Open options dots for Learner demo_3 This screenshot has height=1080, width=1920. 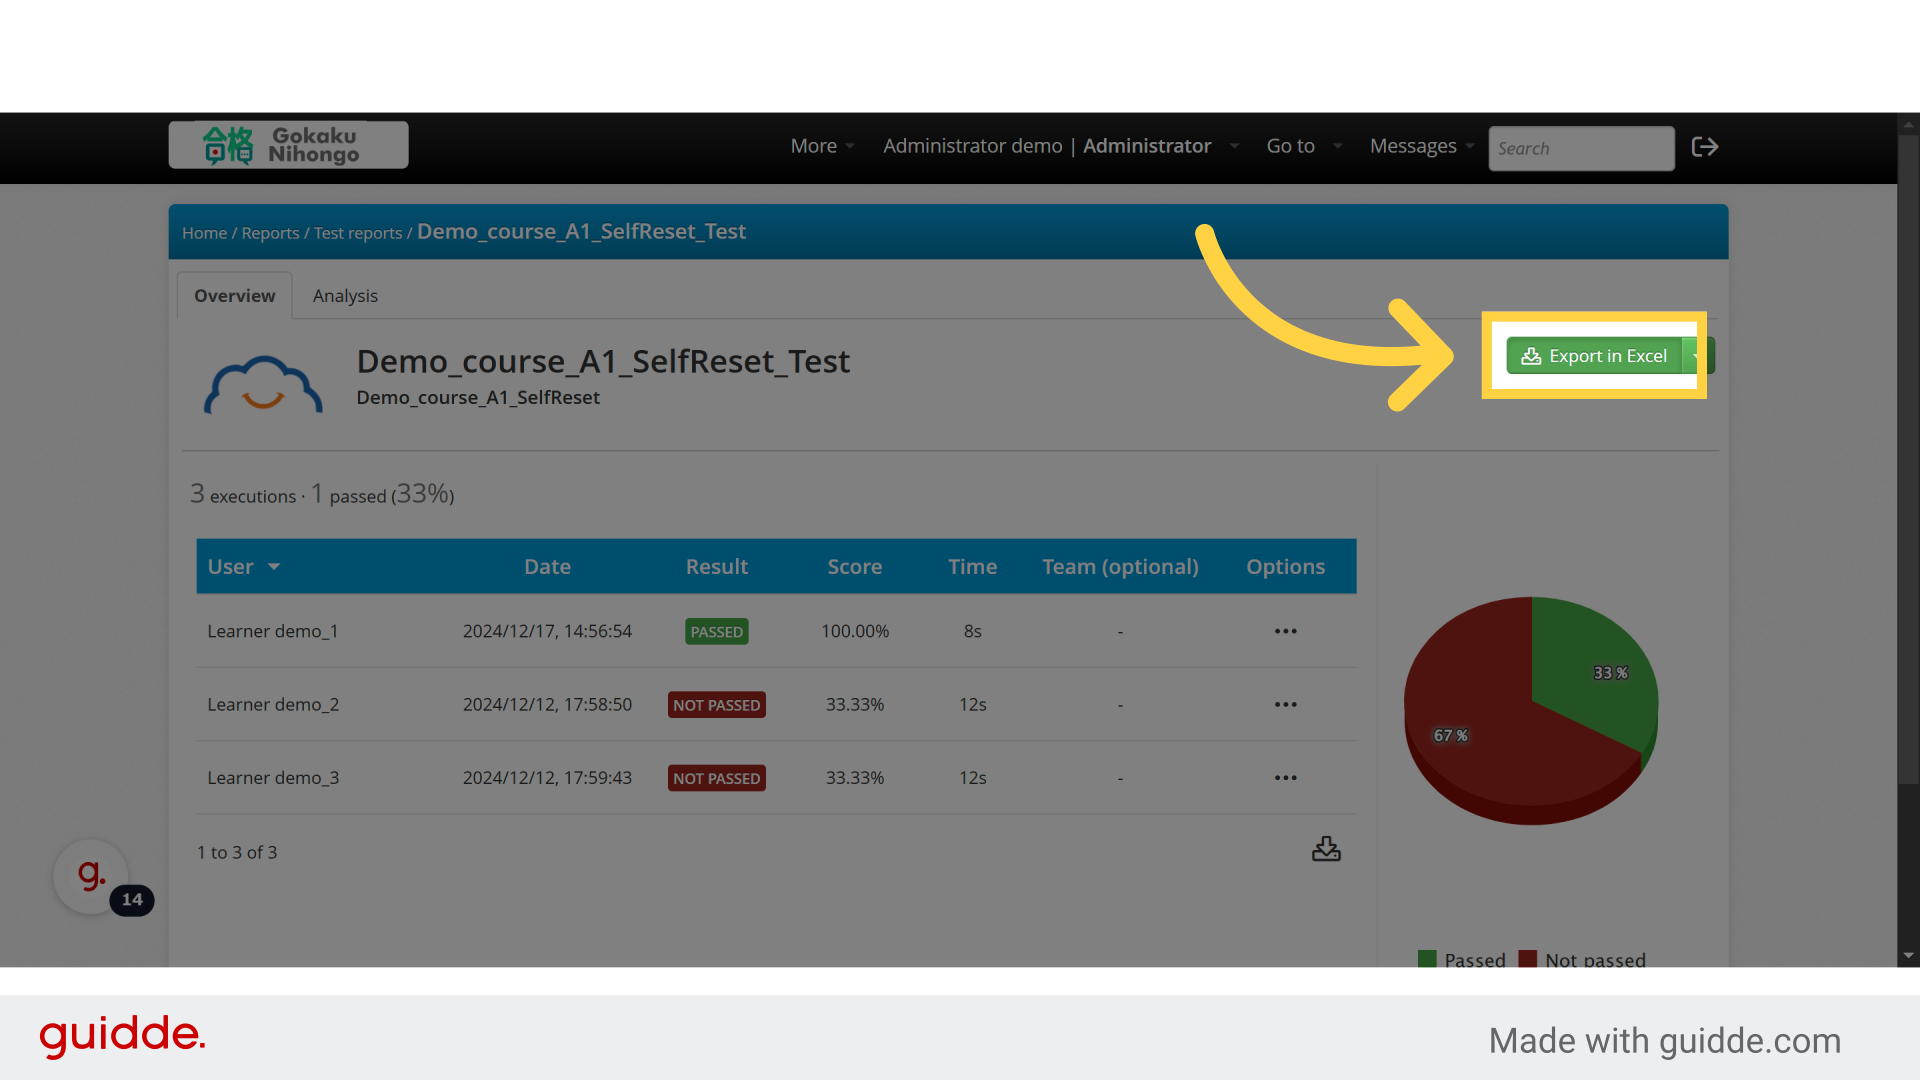click(1285, 778)
